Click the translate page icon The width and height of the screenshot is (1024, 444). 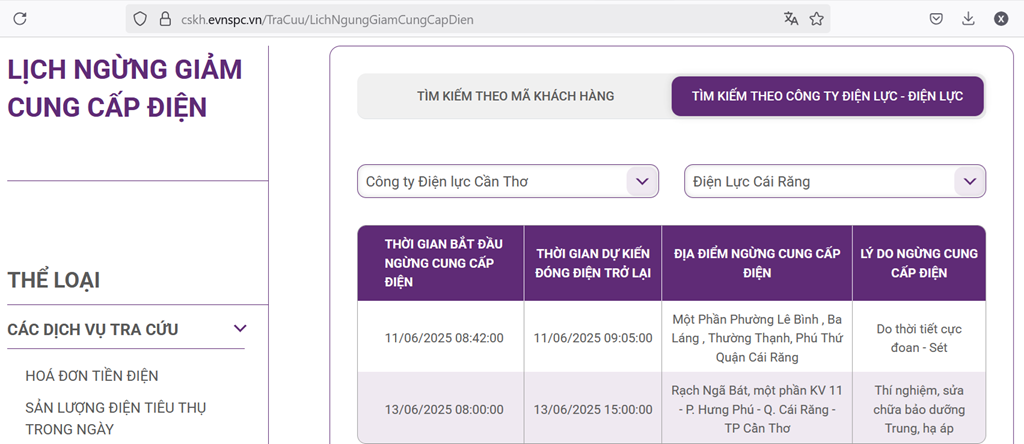pyautogui.click(x=791, y=18)
